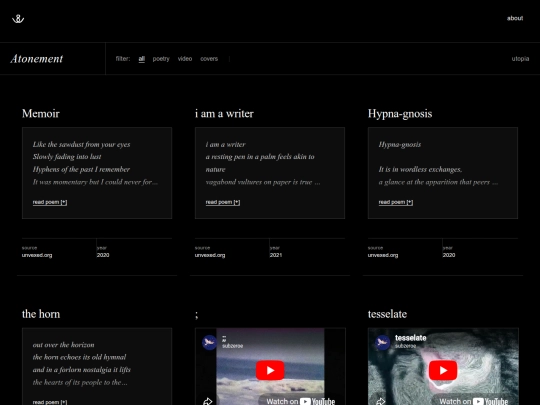
Task: Click share icon on ';' video
Action: pos(208,401)
